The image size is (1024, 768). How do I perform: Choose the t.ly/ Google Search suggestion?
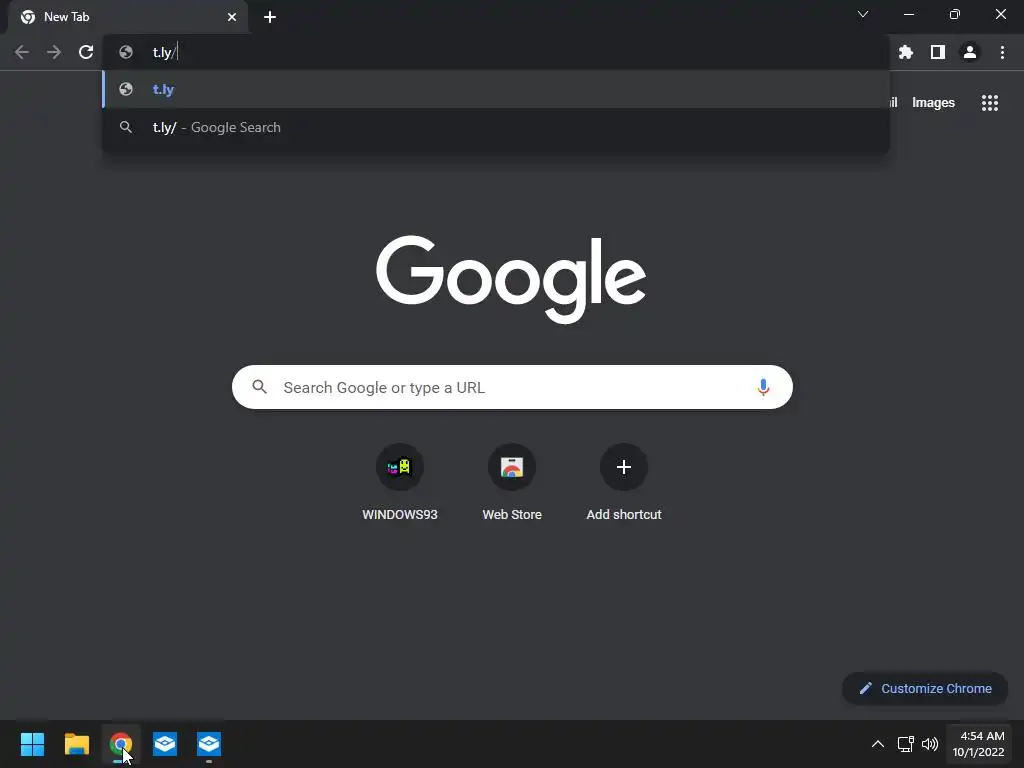[x=496, y=127]
